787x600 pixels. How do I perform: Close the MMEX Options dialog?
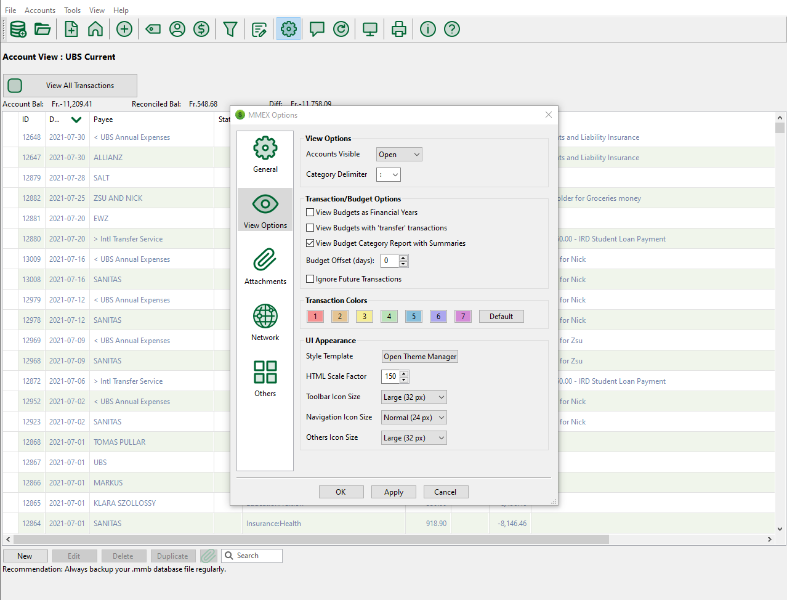pyautogui.click(x=549, y=115)
